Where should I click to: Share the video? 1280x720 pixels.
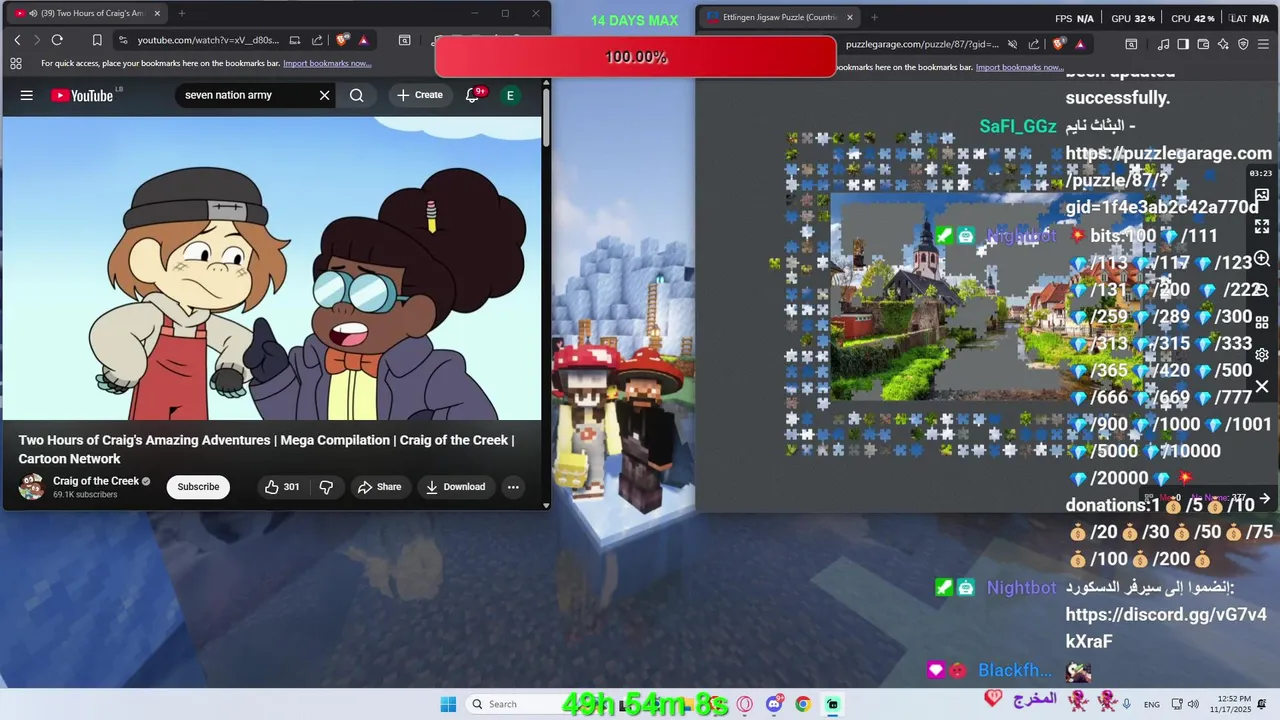click(380, 487)
